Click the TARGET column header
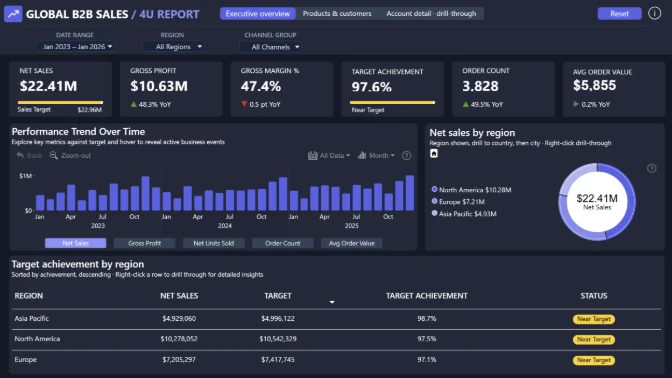This screenshot has width=672, height=378. pyautogui.click(x=278, y=296)
